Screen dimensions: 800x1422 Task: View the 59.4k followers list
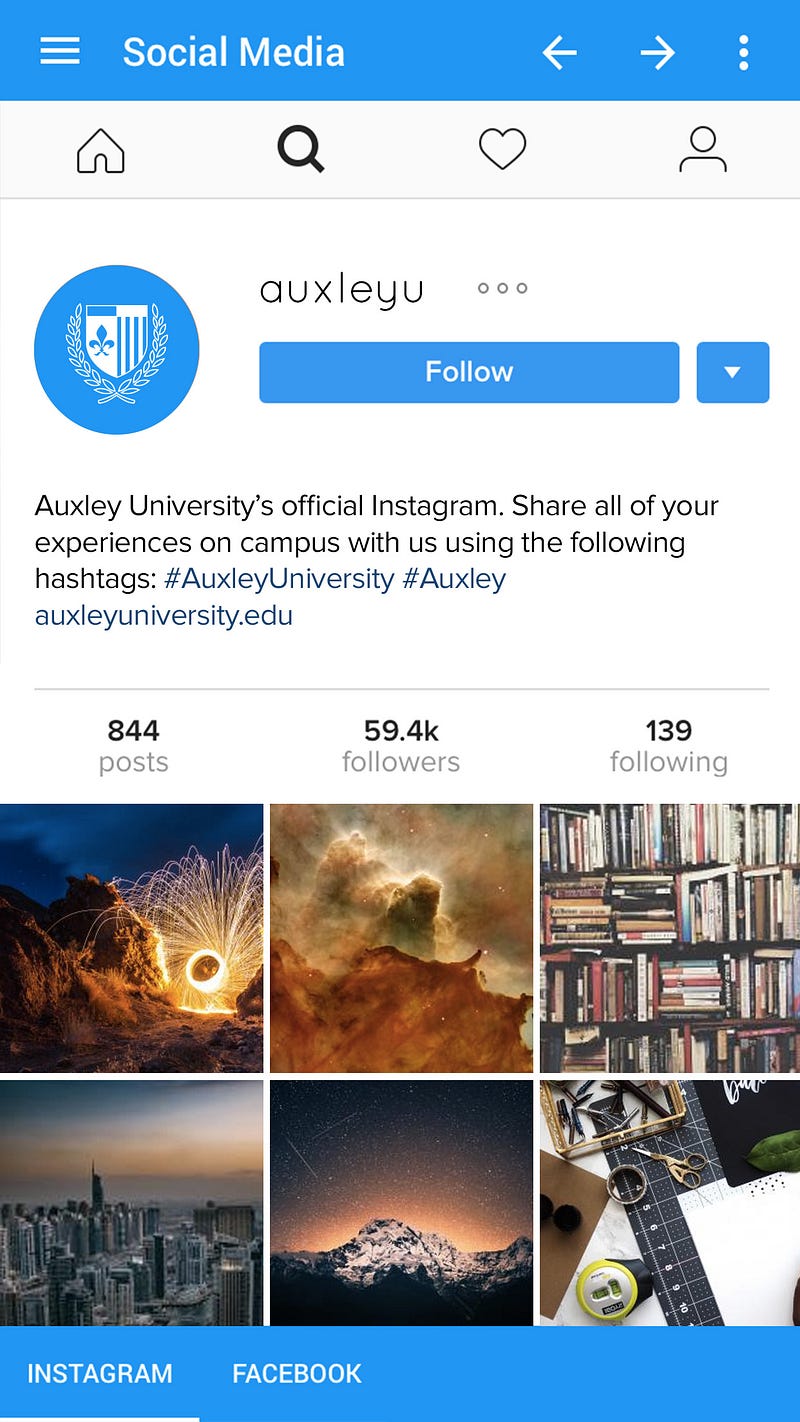(401, 746)
